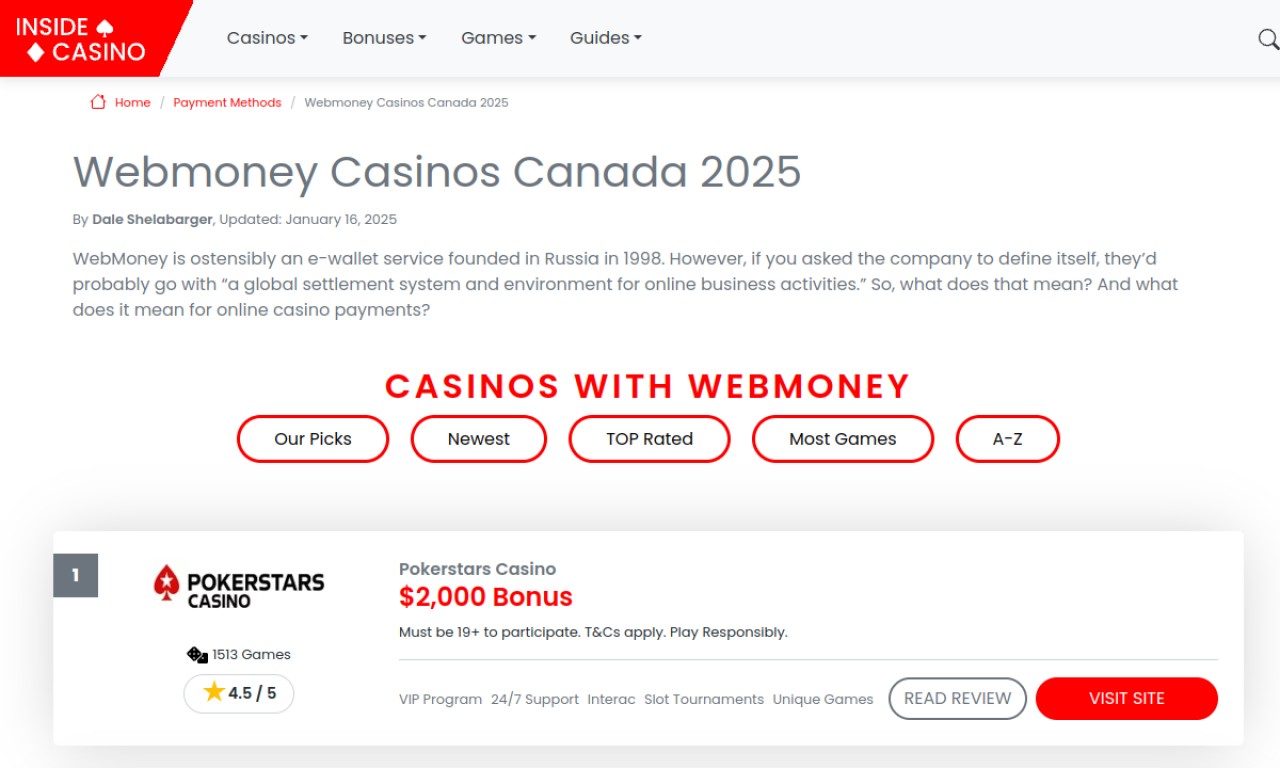
Task: Click the Home breadcrumb link
Action: pos(132,102)
